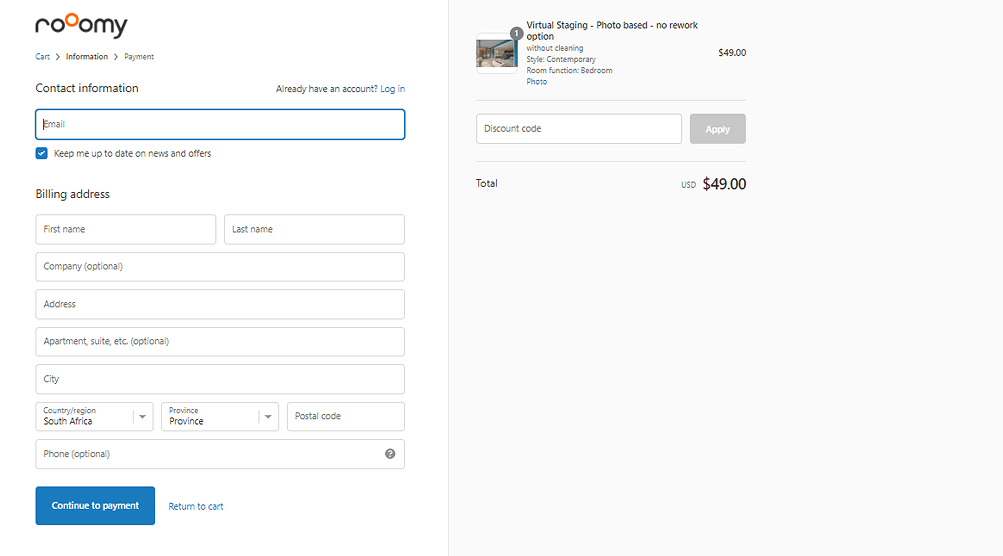Select the First name input

coord(125,229)
